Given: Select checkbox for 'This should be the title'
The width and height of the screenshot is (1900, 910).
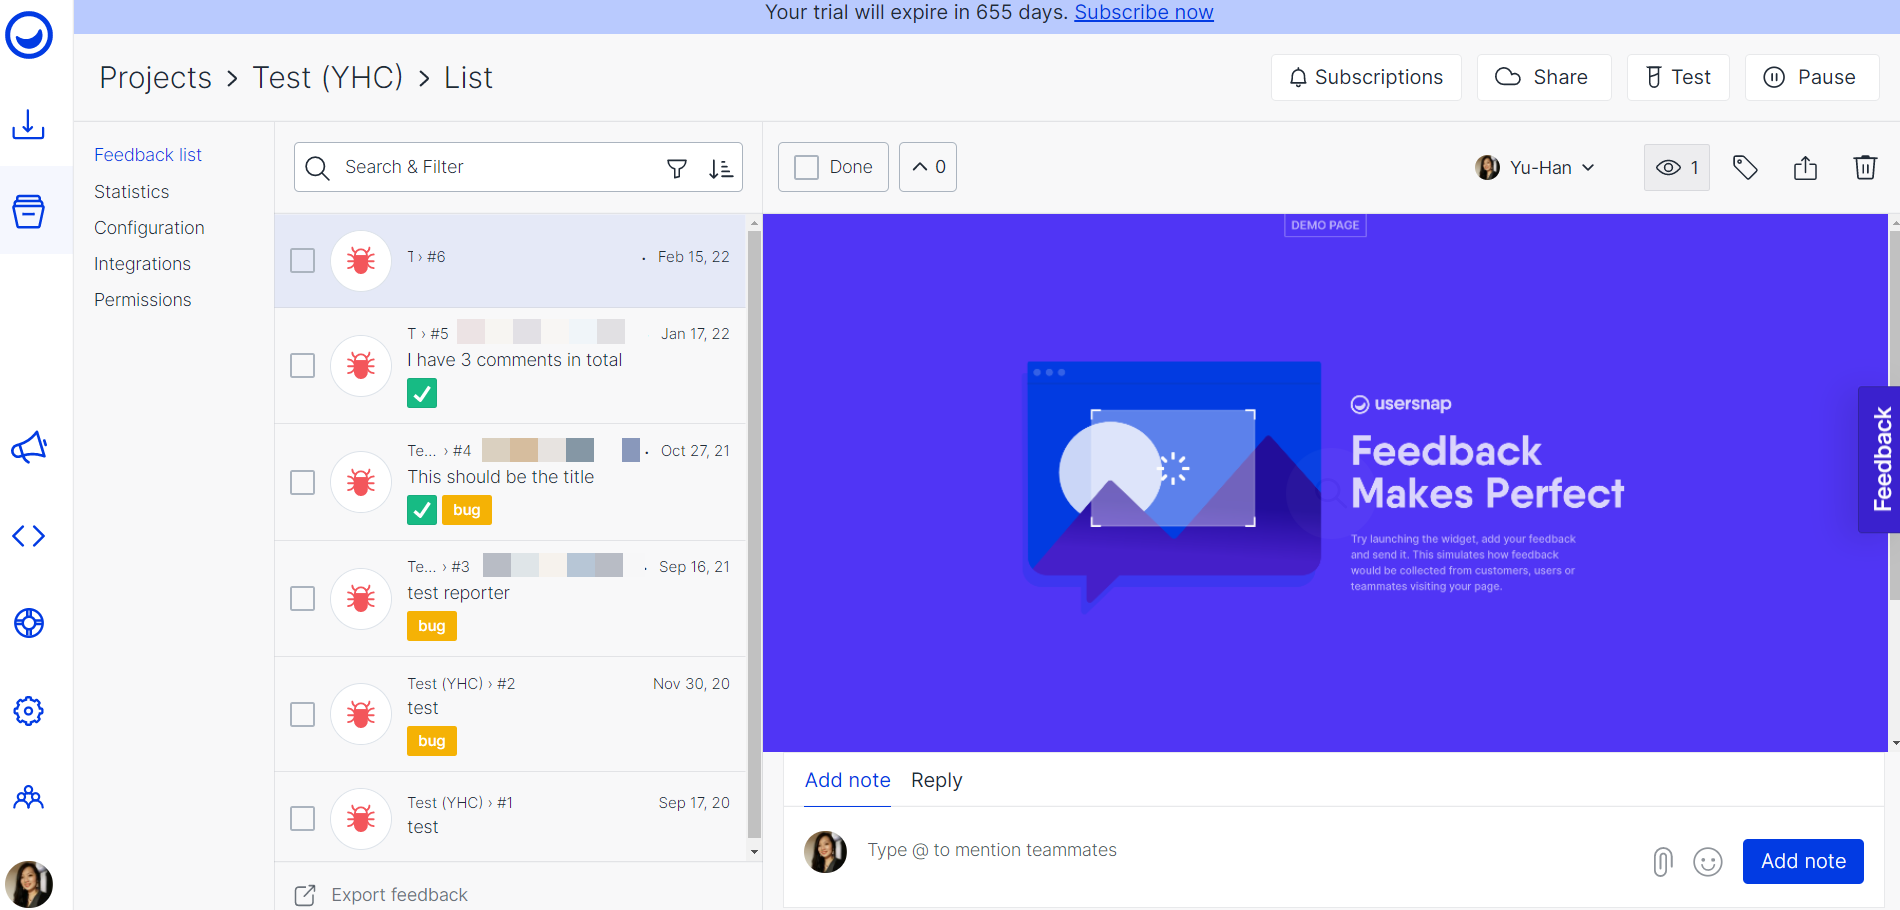Looking at the screenshot, I should coord(302,482).
